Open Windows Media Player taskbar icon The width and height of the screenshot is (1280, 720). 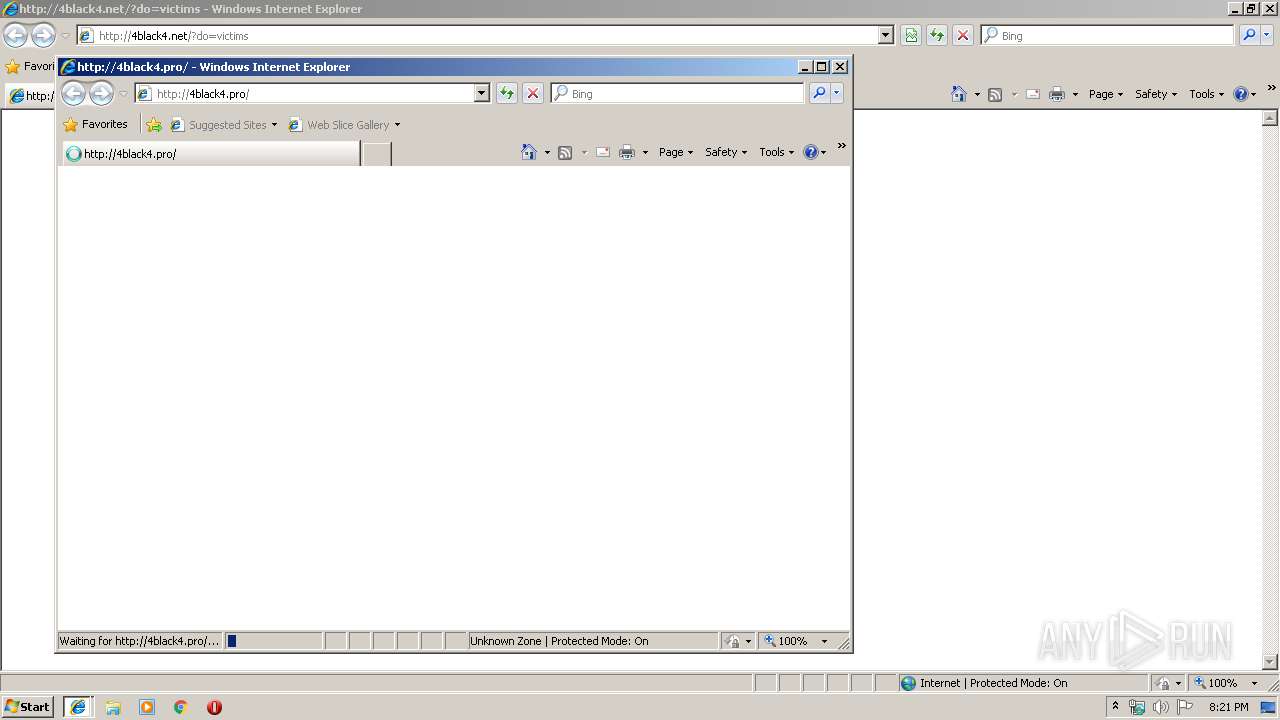tap(147, 707)
